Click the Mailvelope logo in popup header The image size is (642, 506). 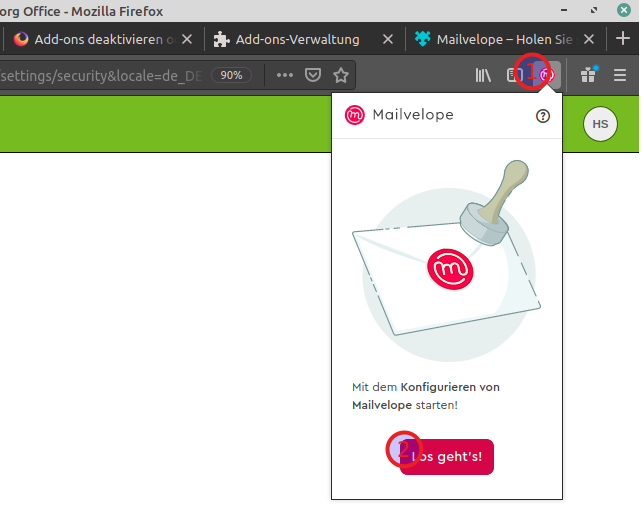pyautogui.click(x=355, y=115)
